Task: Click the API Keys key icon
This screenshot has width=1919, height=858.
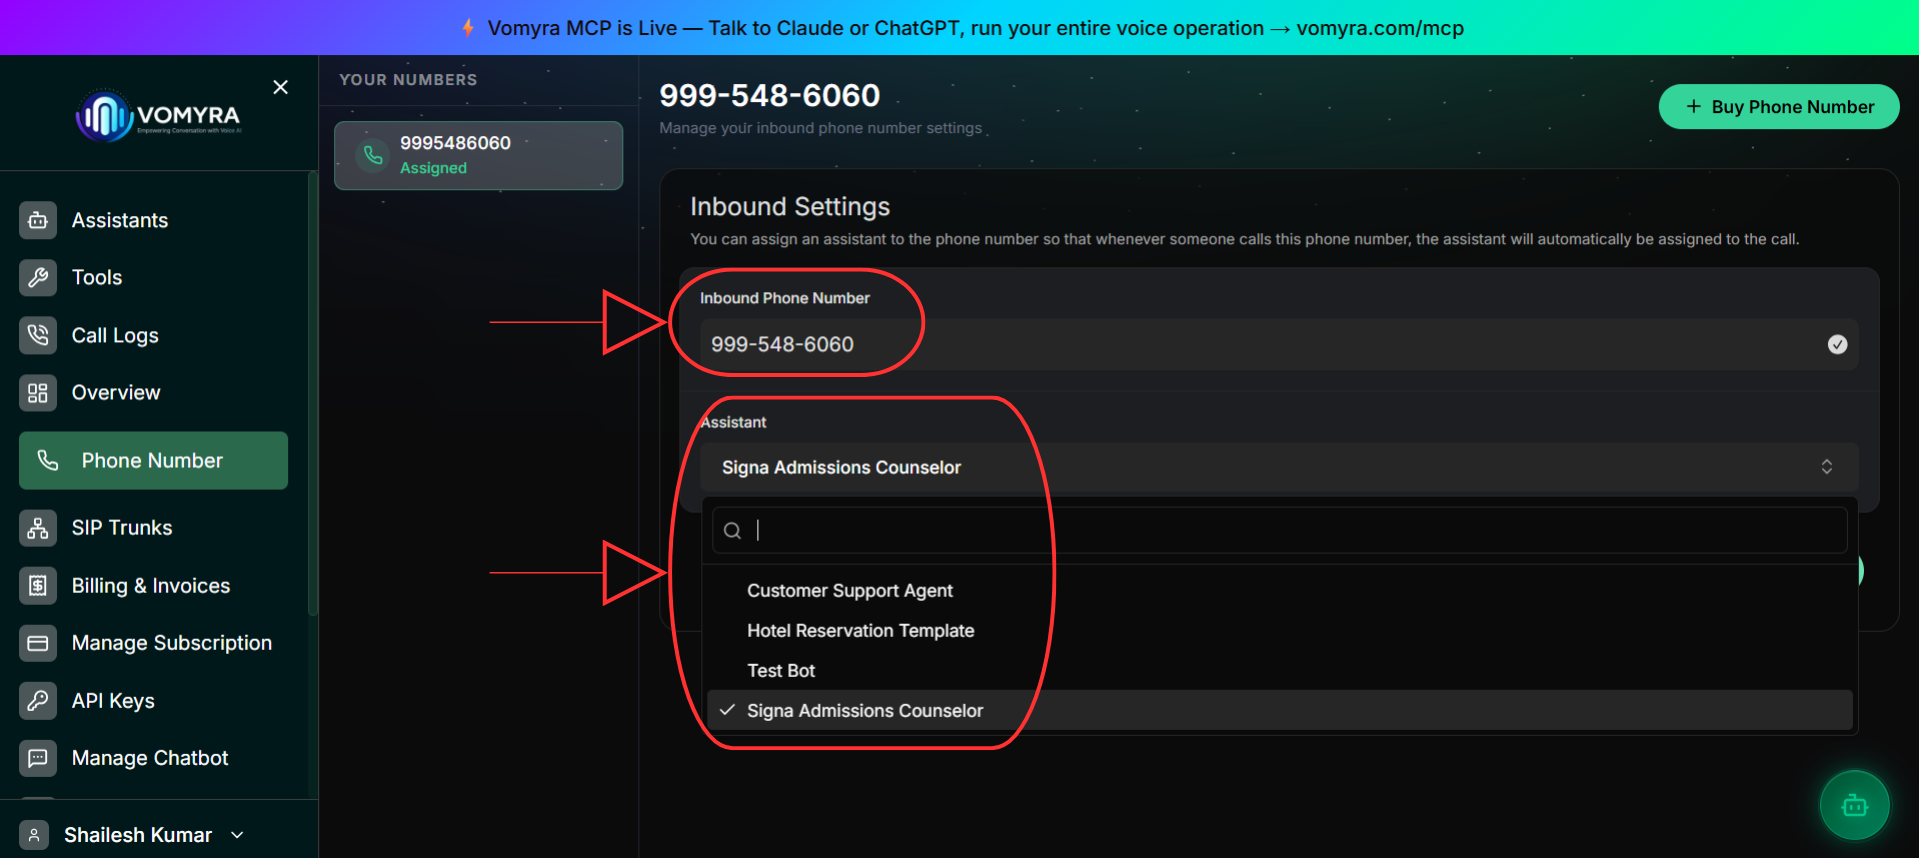Action: point(38,700)
